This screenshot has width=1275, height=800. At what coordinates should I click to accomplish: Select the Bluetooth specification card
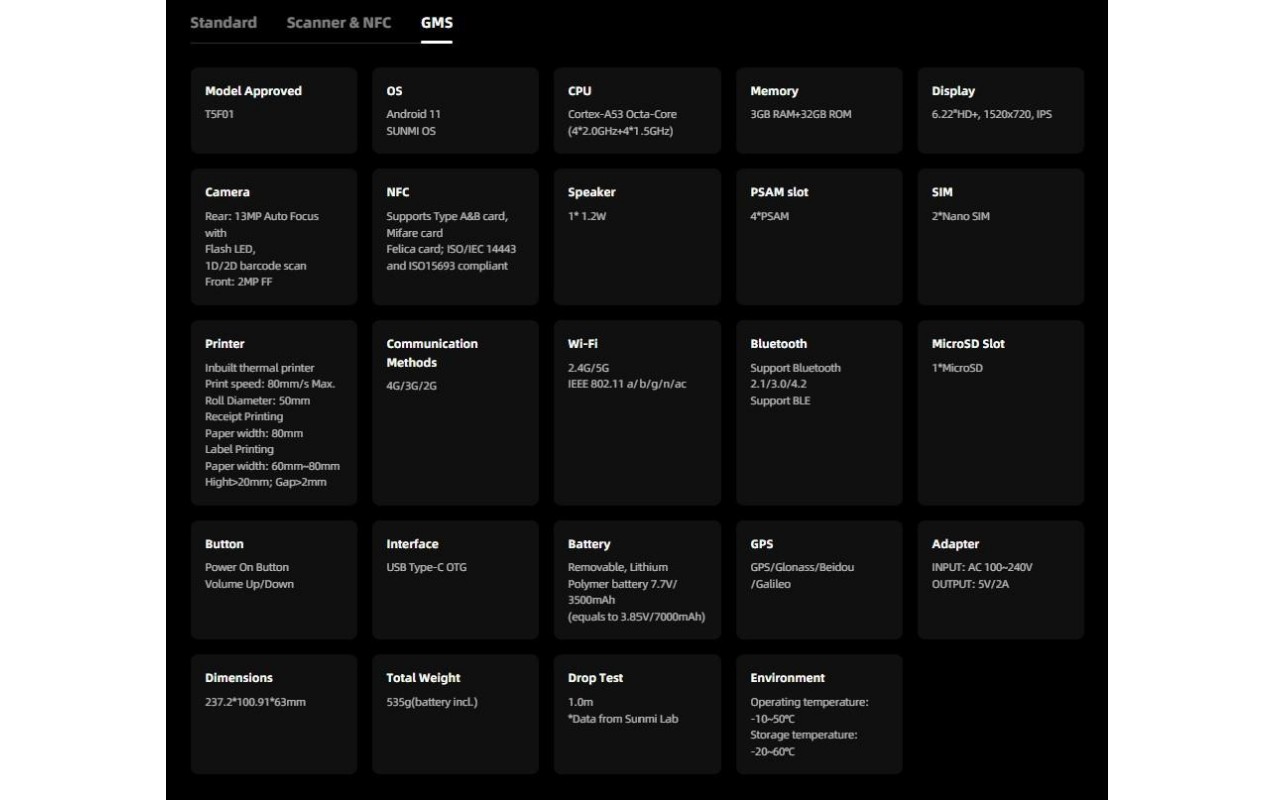click(x=819, y=413)
